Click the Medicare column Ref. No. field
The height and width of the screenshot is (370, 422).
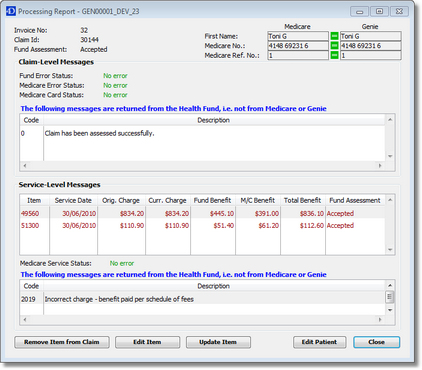pos(298,55)
